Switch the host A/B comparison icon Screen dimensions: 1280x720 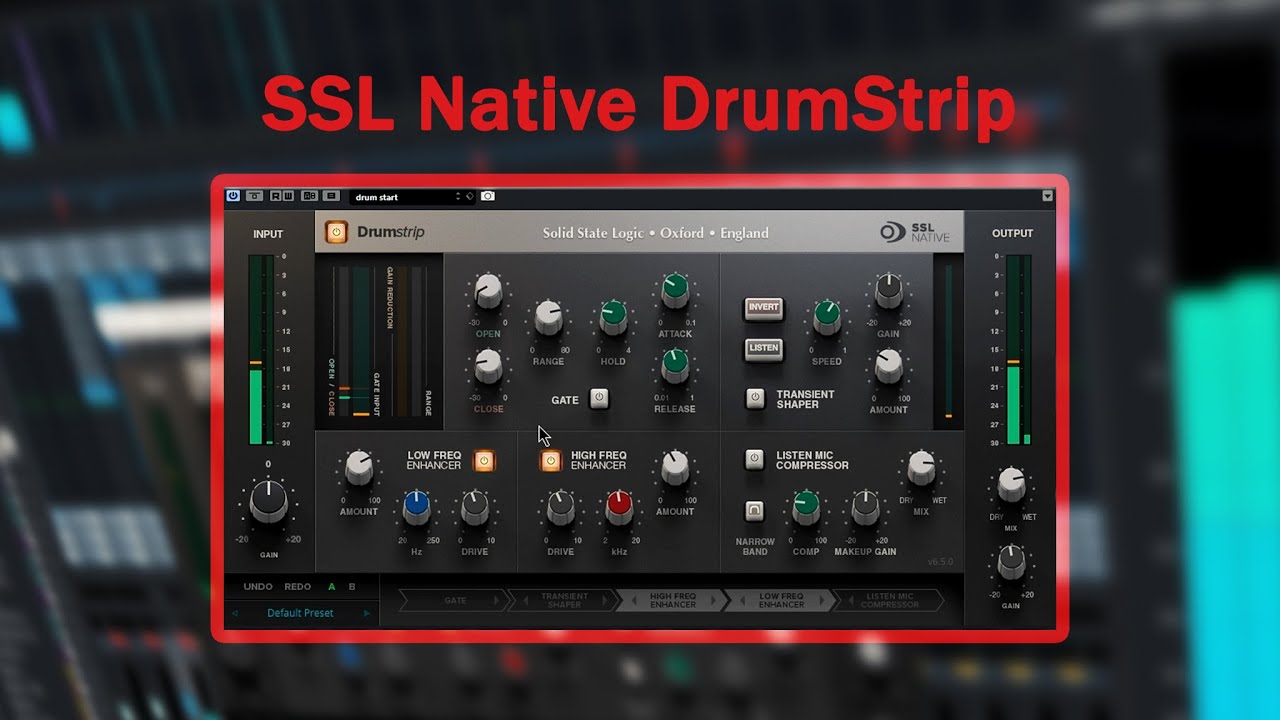click(x=309, y=196)
